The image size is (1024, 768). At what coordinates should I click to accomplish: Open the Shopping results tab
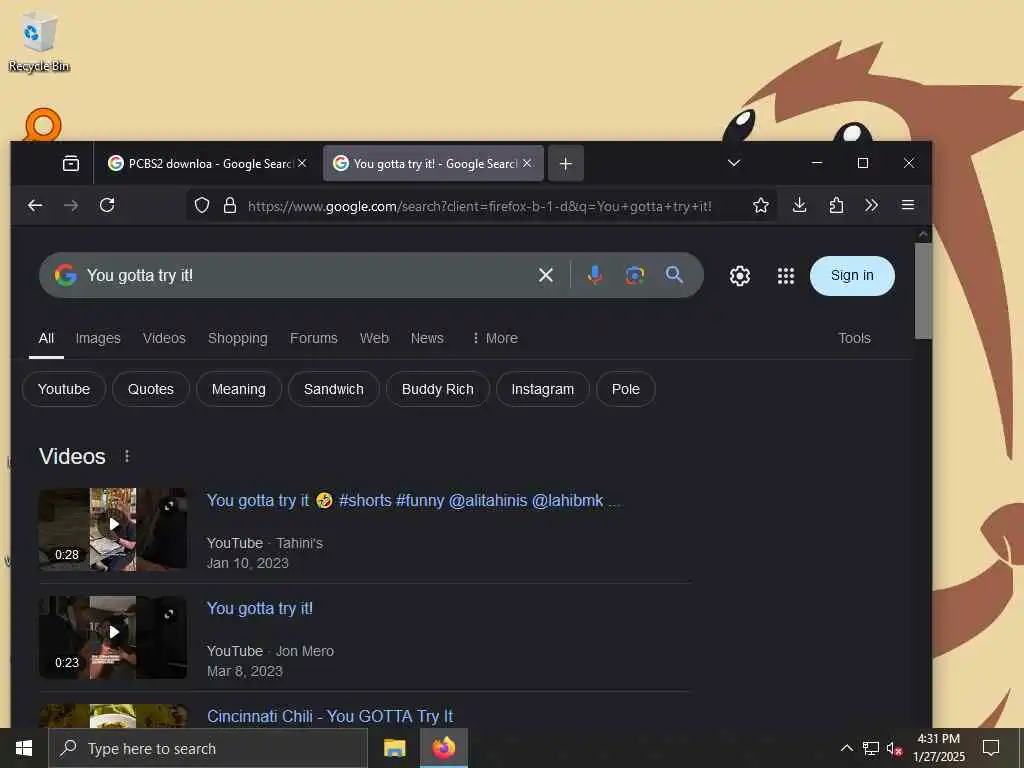tap(238, 338)
